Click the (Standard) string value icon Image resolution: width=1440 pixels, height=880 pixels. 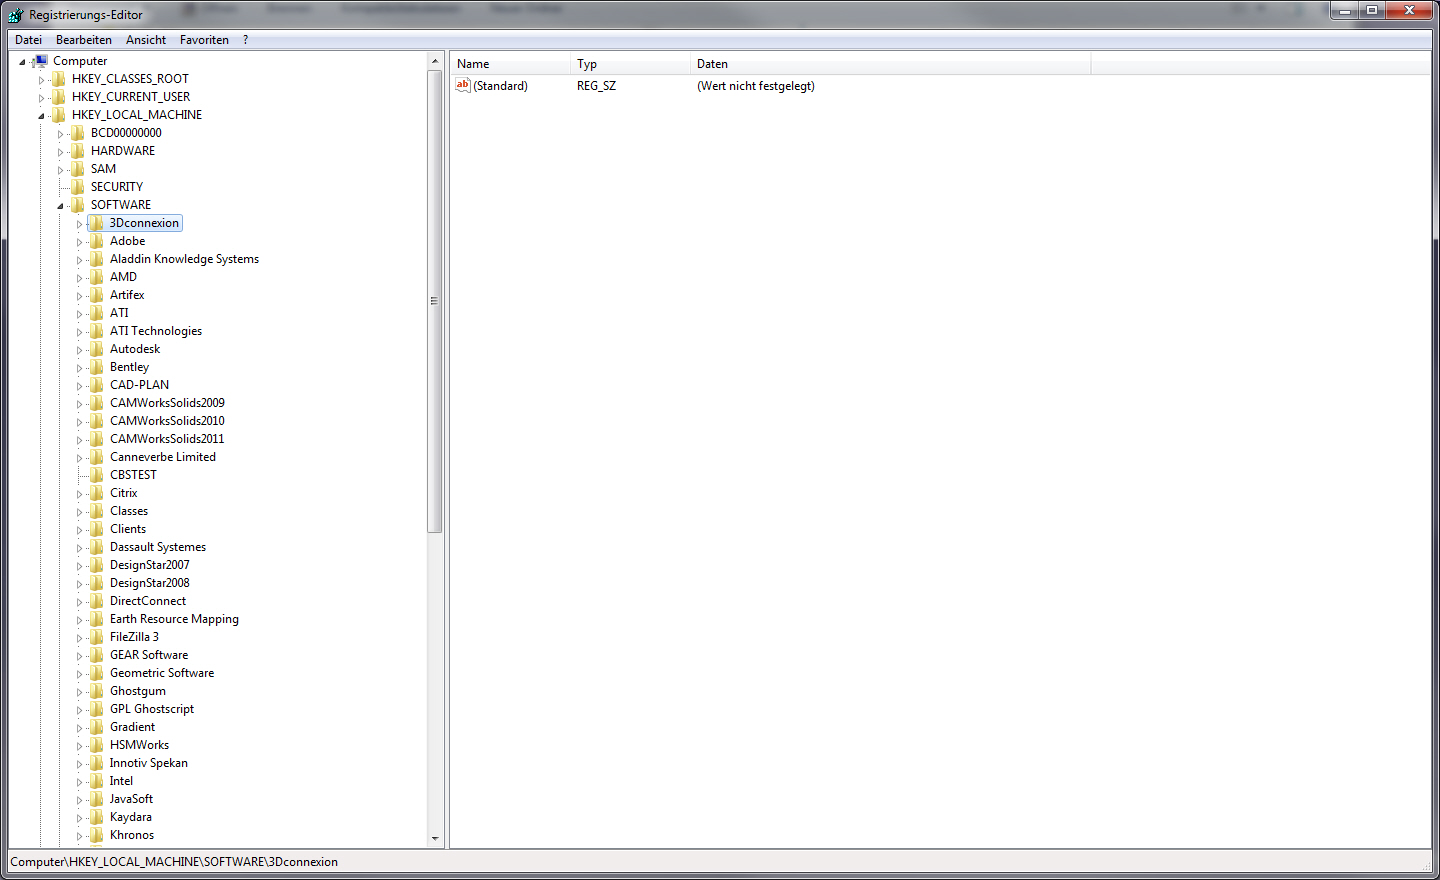point(463,86)
